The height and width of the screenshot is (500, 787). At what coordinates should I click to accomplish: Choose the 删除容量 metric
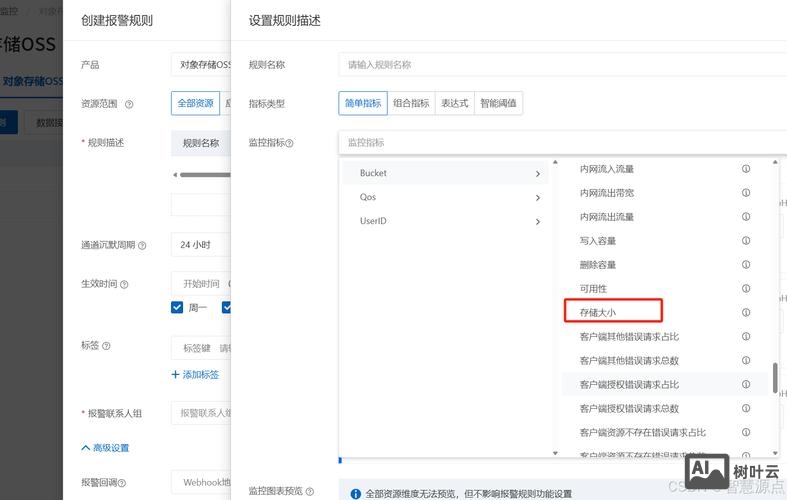pyautogui.click(x=597, y=265)
